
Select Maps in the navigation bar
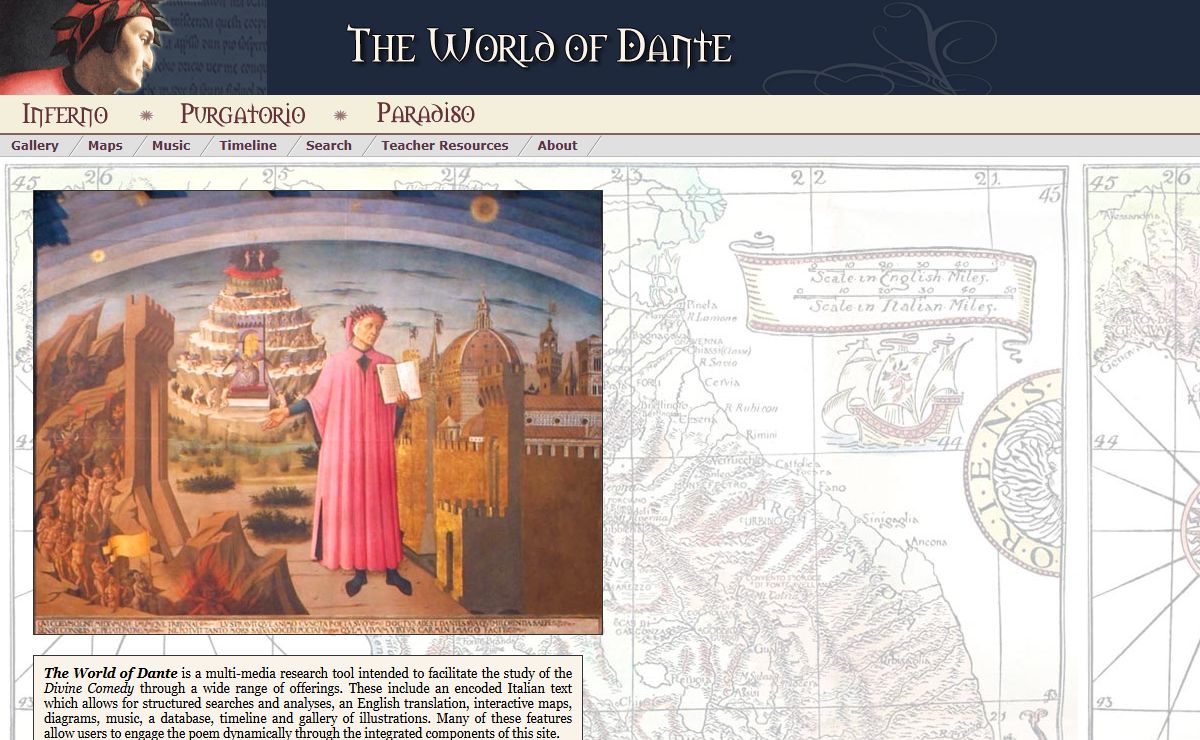(x=105, y=146)
